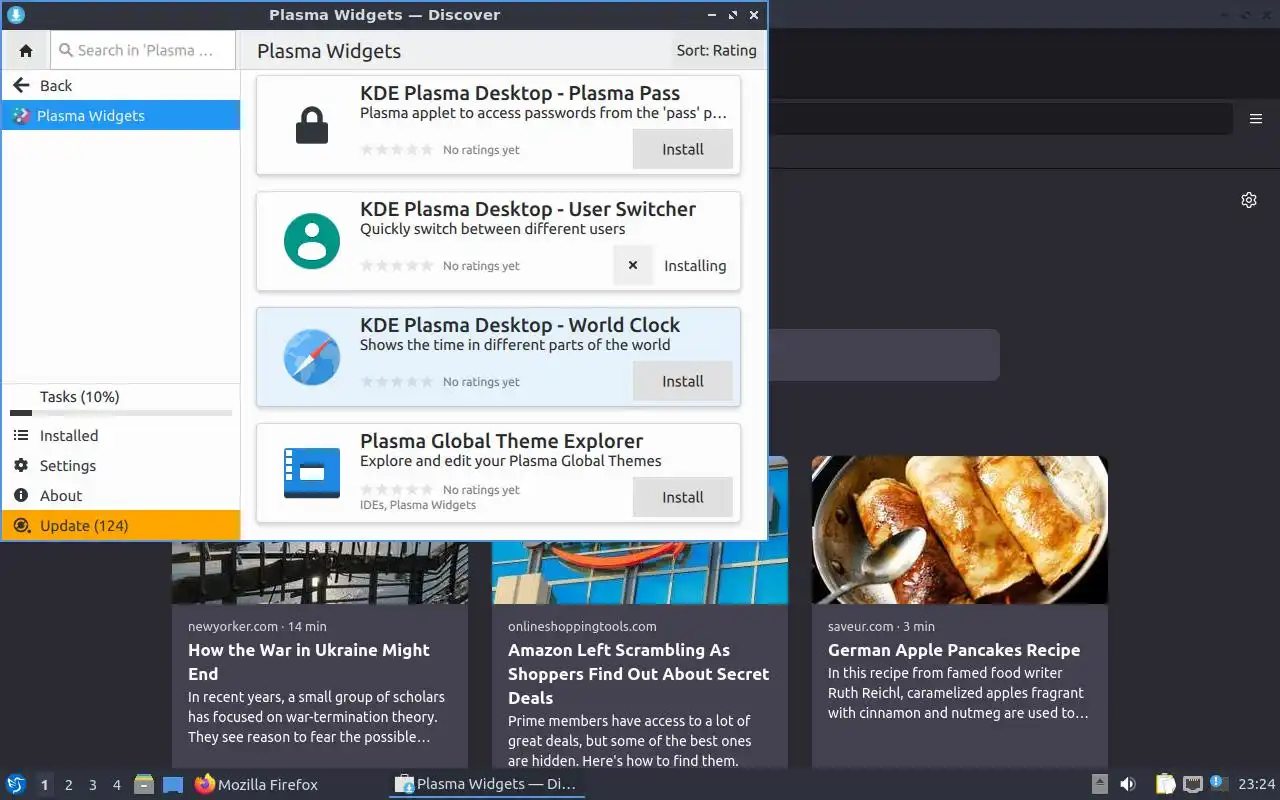Install KDE Plasma Desktop - Plasma Pass
This screenshot has height=800, width=1280.
click(683, 149)
